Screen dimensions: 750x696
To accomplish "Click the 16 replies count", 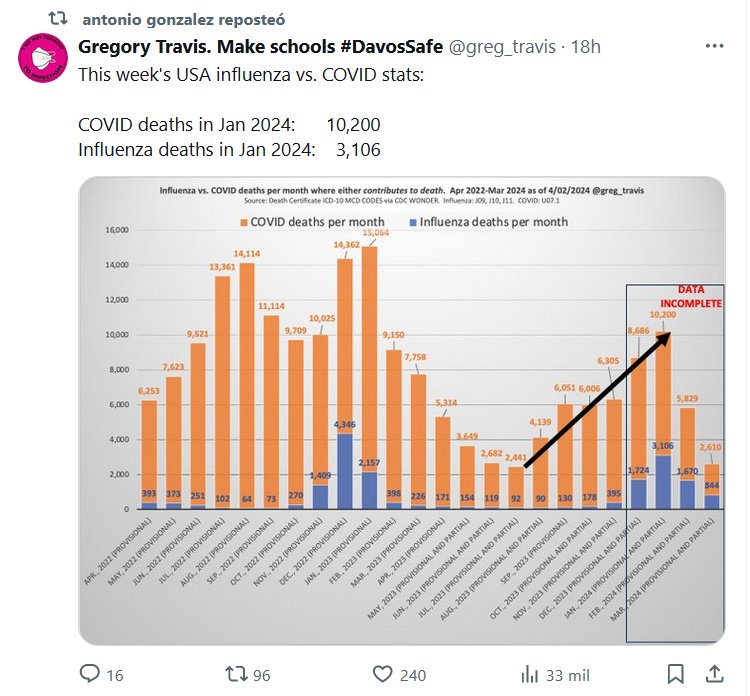I will 114,675.
